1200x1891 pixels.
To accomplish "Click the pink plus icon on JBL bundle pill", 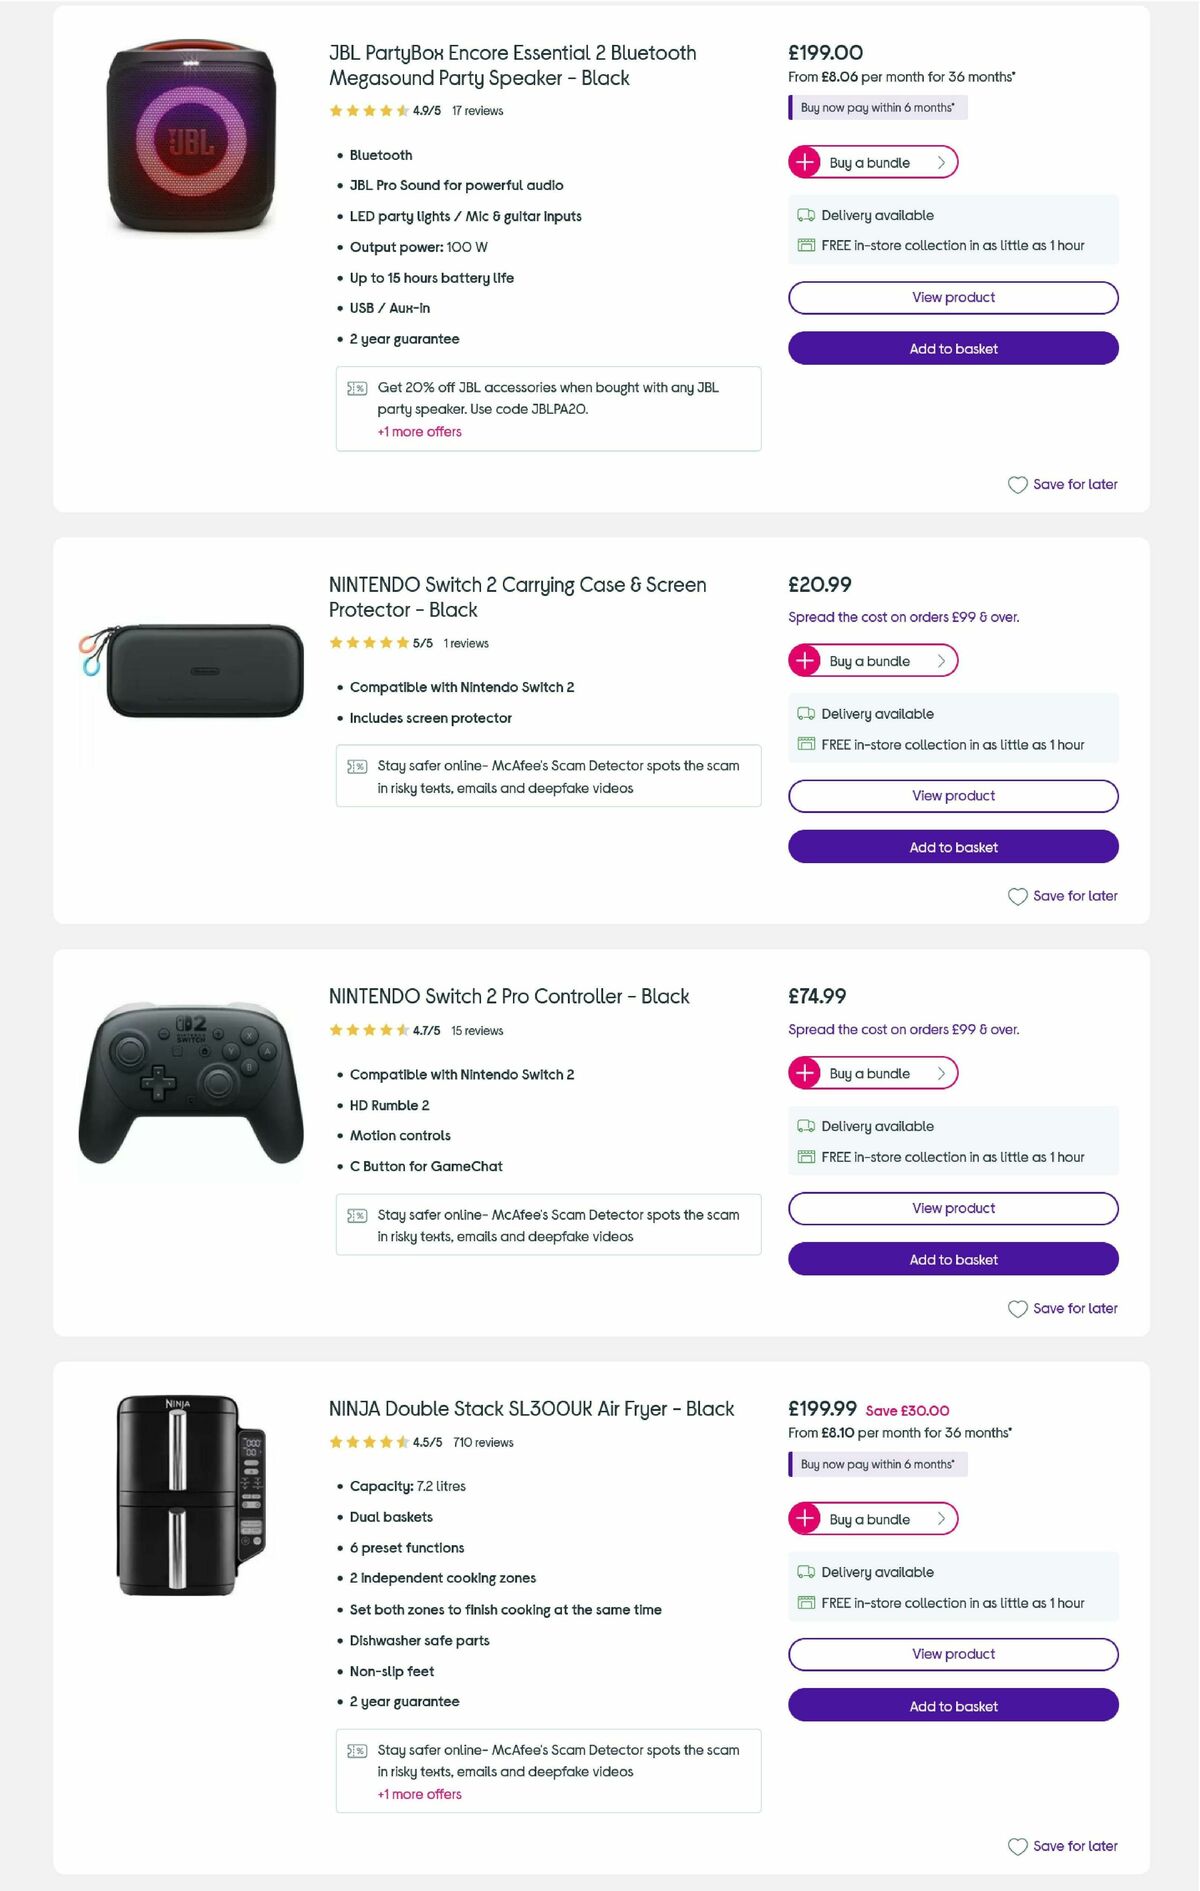I will tap(806, 161).
